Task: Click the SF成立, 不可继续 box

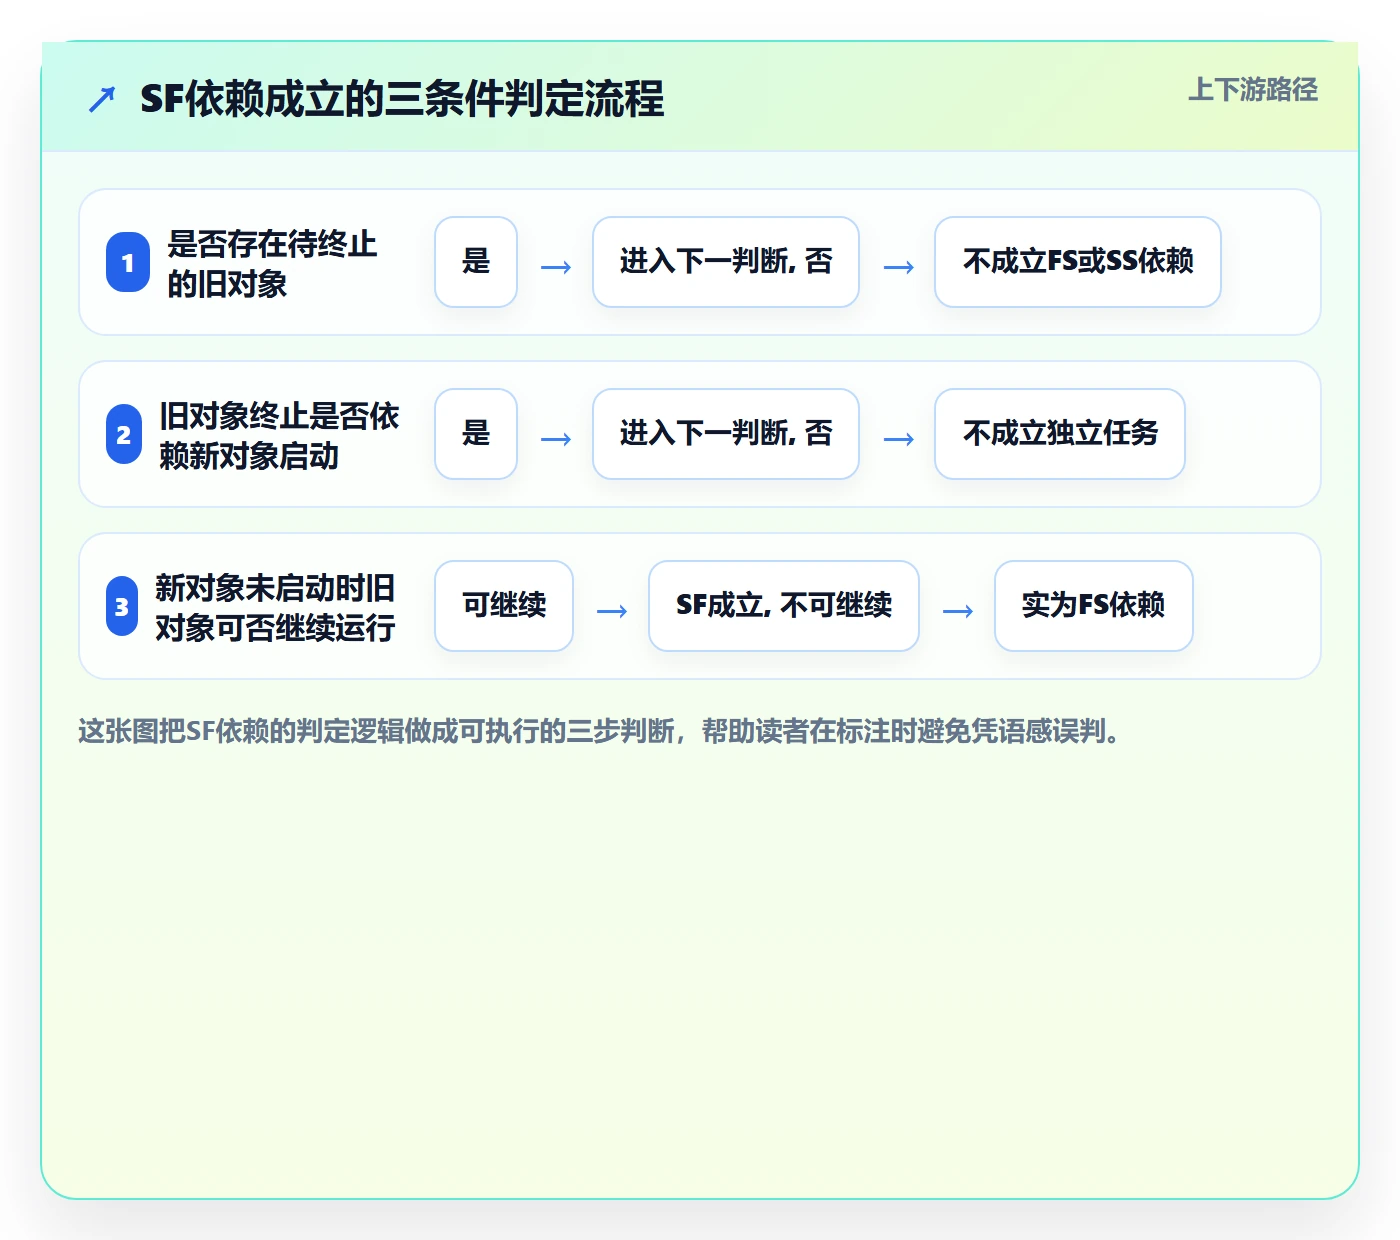Action: 784,606
